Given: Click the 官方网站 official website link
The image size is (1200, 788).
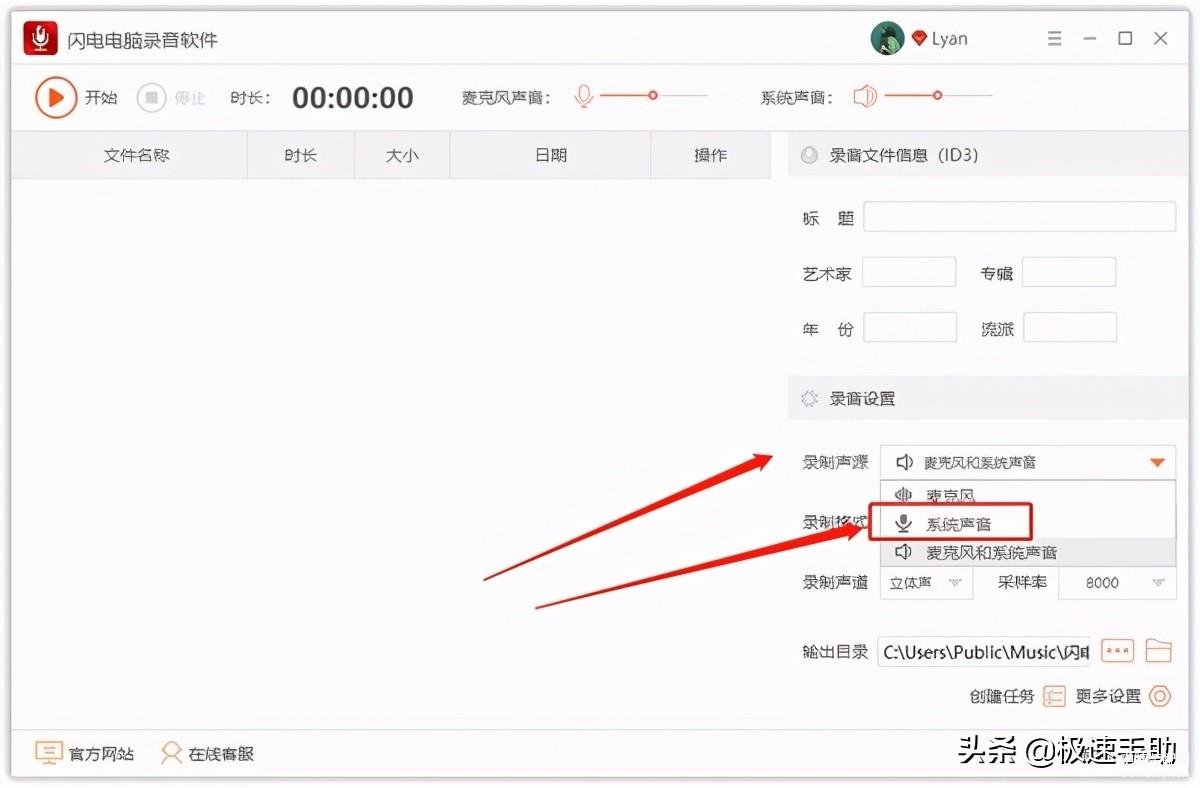Looking at the screenshot, I should (86, 753).
